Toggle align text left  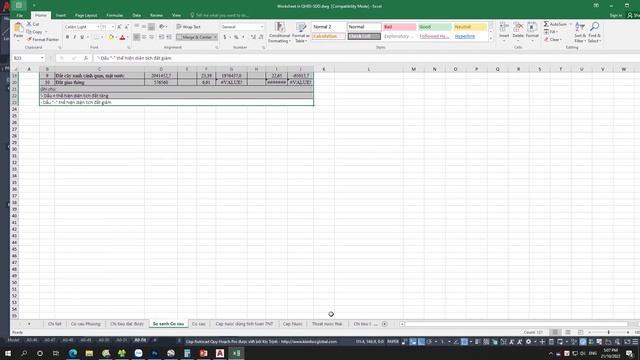pos(137,37)
